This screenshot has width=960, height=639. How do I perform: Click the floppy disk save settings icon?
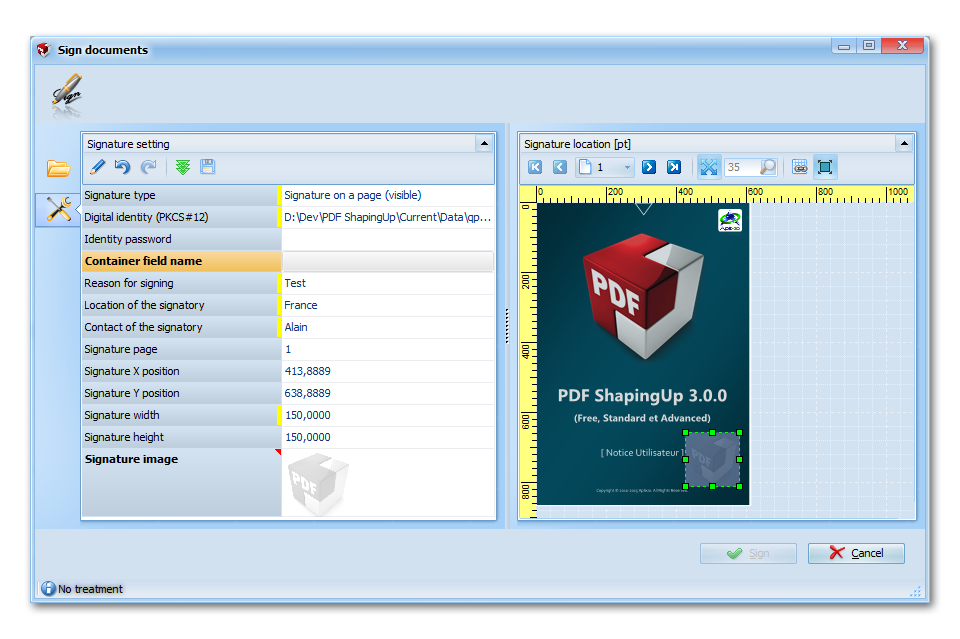pos(208,167)
